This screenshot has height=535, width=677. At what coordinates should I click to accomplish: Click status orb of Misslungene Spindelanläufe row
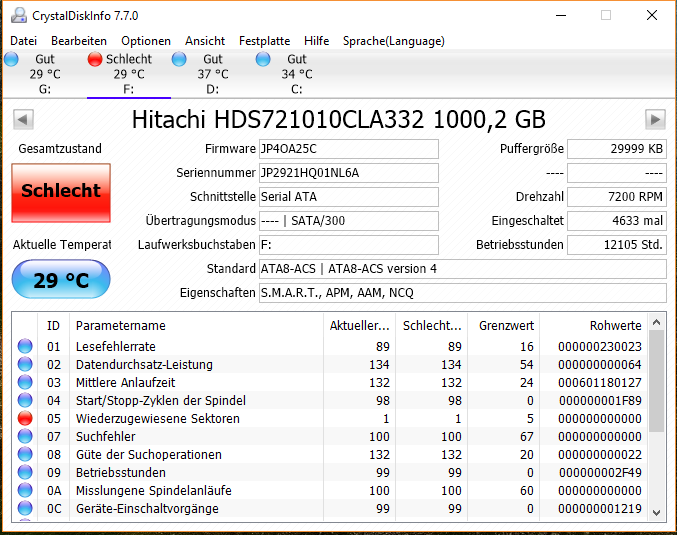(x=25, y=491)
